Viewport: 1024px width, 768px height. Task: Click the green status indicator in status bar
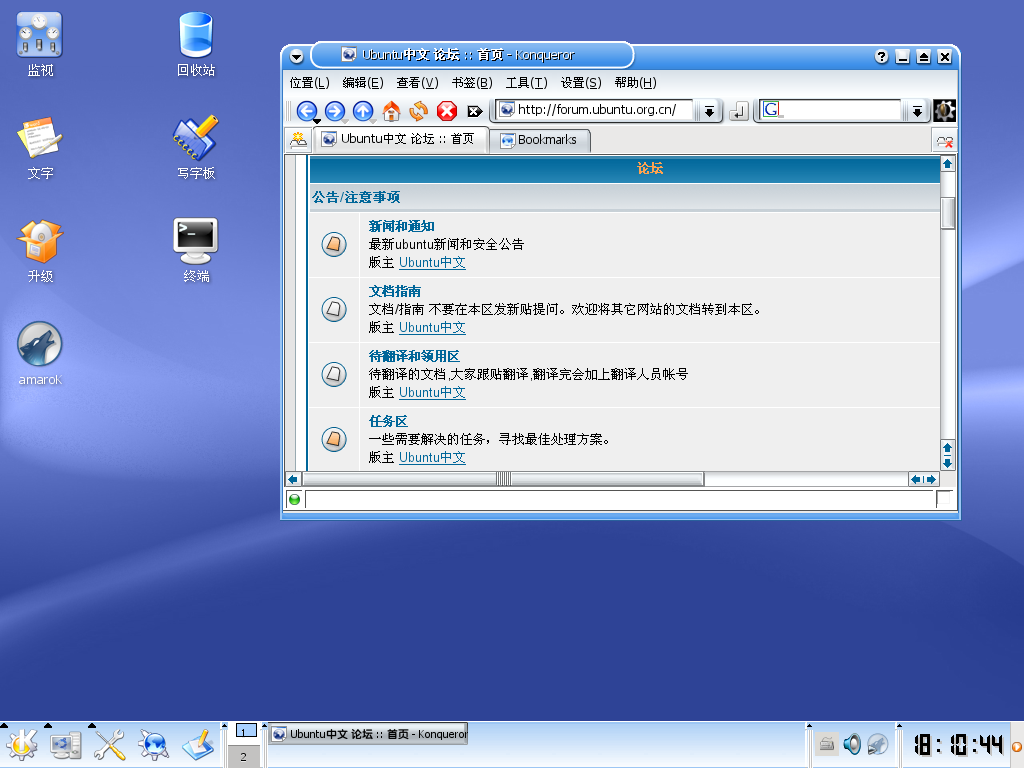click(295, 500)
